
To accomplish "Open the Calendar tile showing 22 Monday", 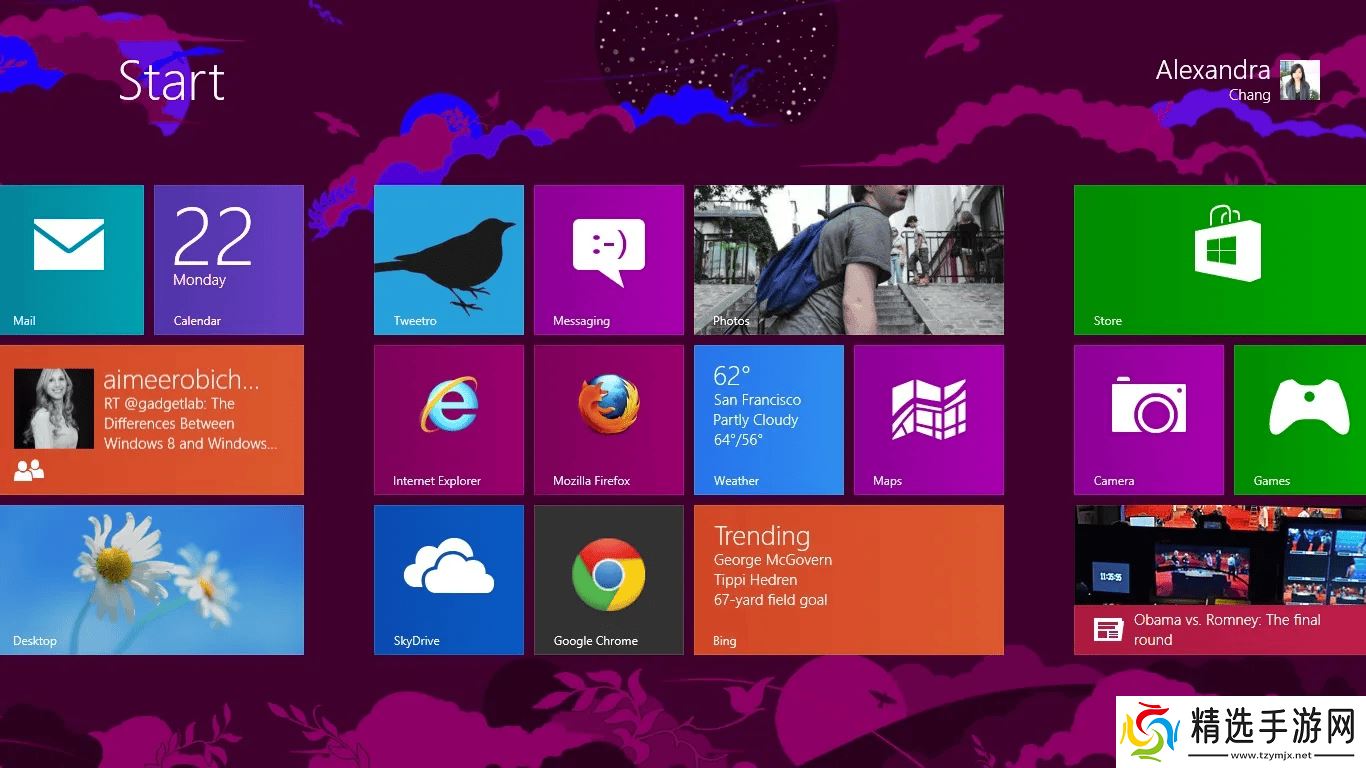I will coord(228,259).
